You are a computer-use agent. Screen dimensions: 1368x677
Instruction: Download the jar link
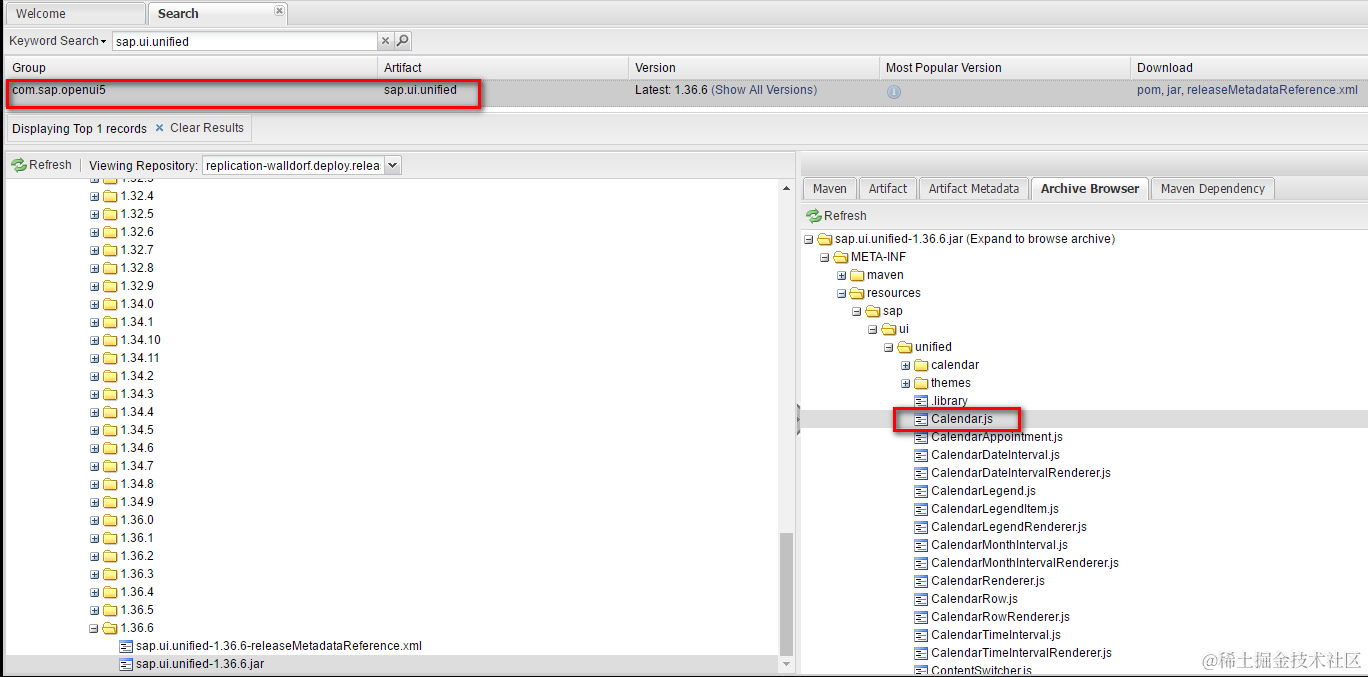(x=1175, y=90)
